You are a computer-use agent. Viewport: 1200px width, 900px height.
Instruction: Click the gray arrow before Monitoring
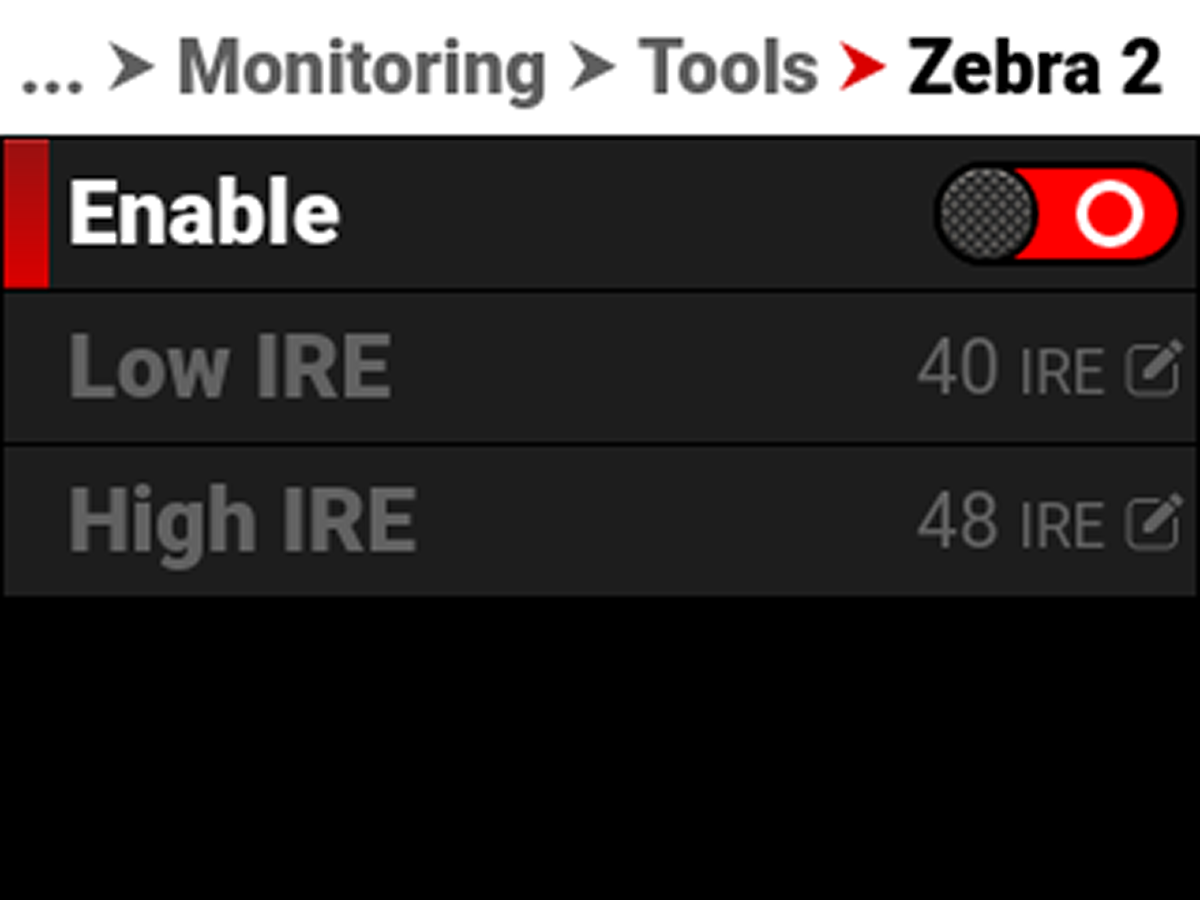pos(131,68)
